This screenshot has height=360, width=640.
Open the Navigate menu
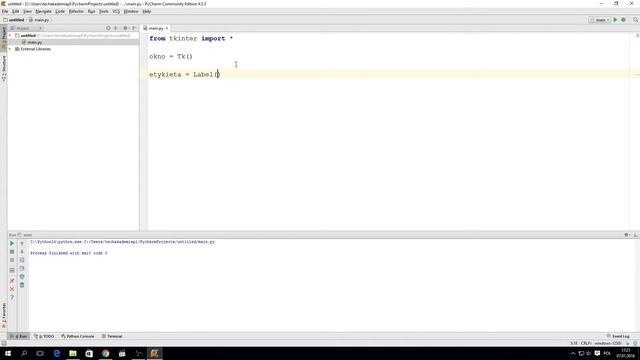[x=43, y=11]
